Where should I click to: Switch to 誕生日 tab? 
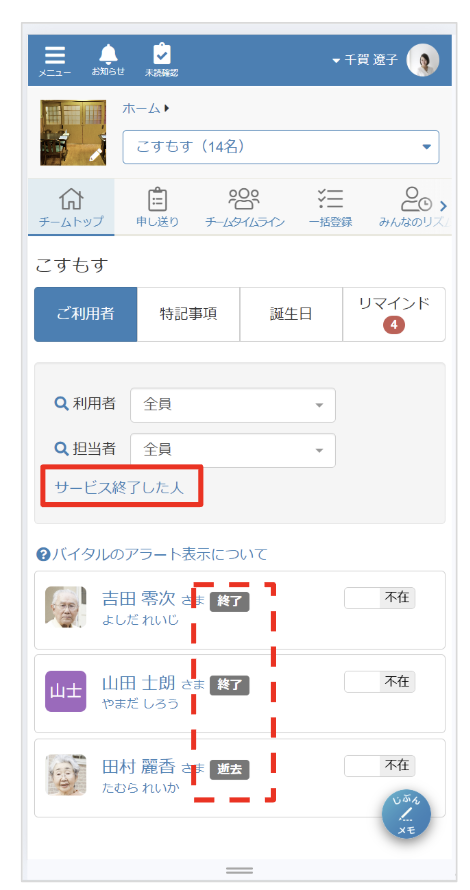point(291,314)
